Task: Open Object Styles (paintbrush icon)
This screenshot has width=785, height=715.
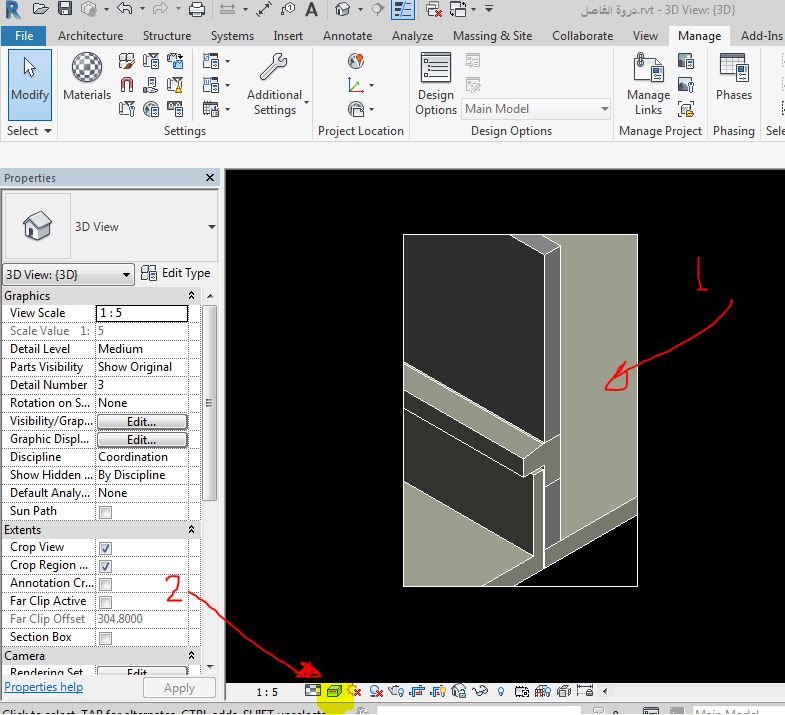Action: tap(127, 61)
